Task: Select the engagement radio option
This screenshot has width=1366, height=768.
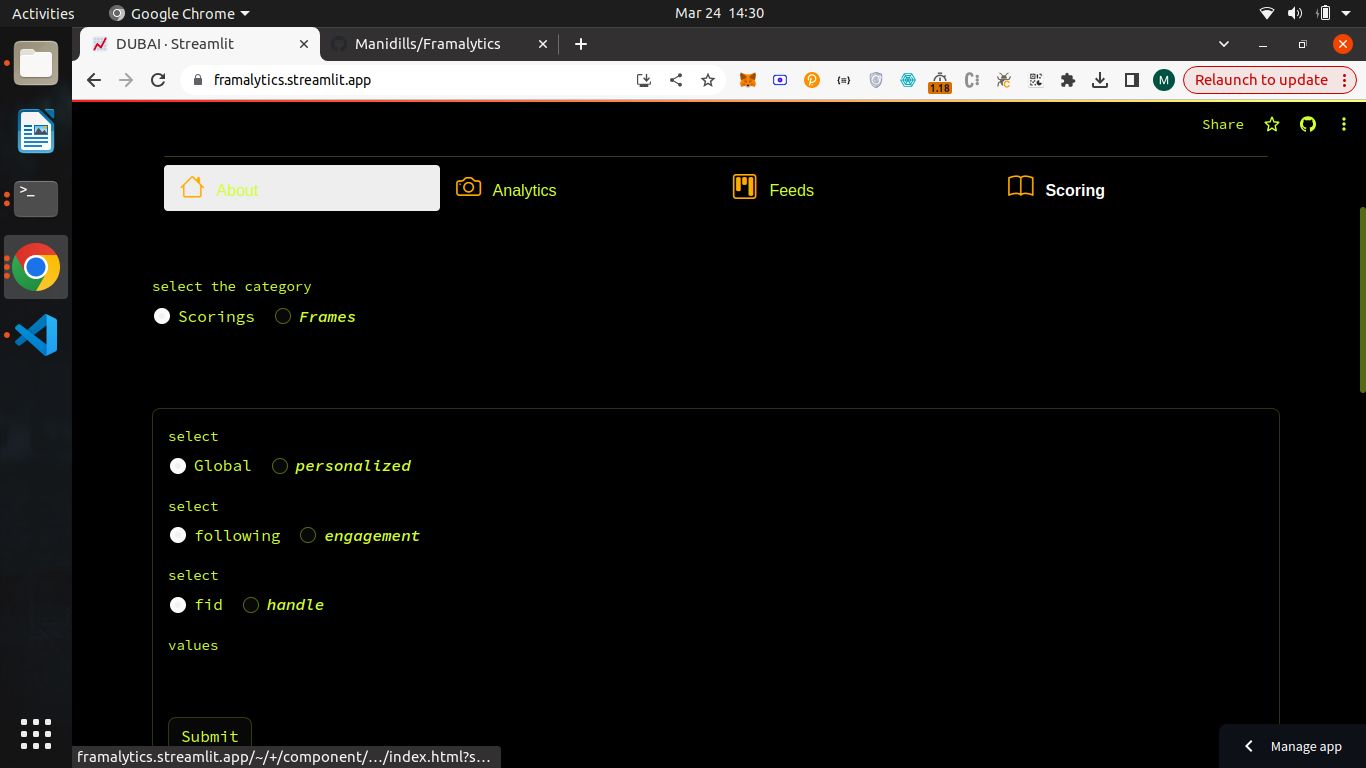Action: 360,535
